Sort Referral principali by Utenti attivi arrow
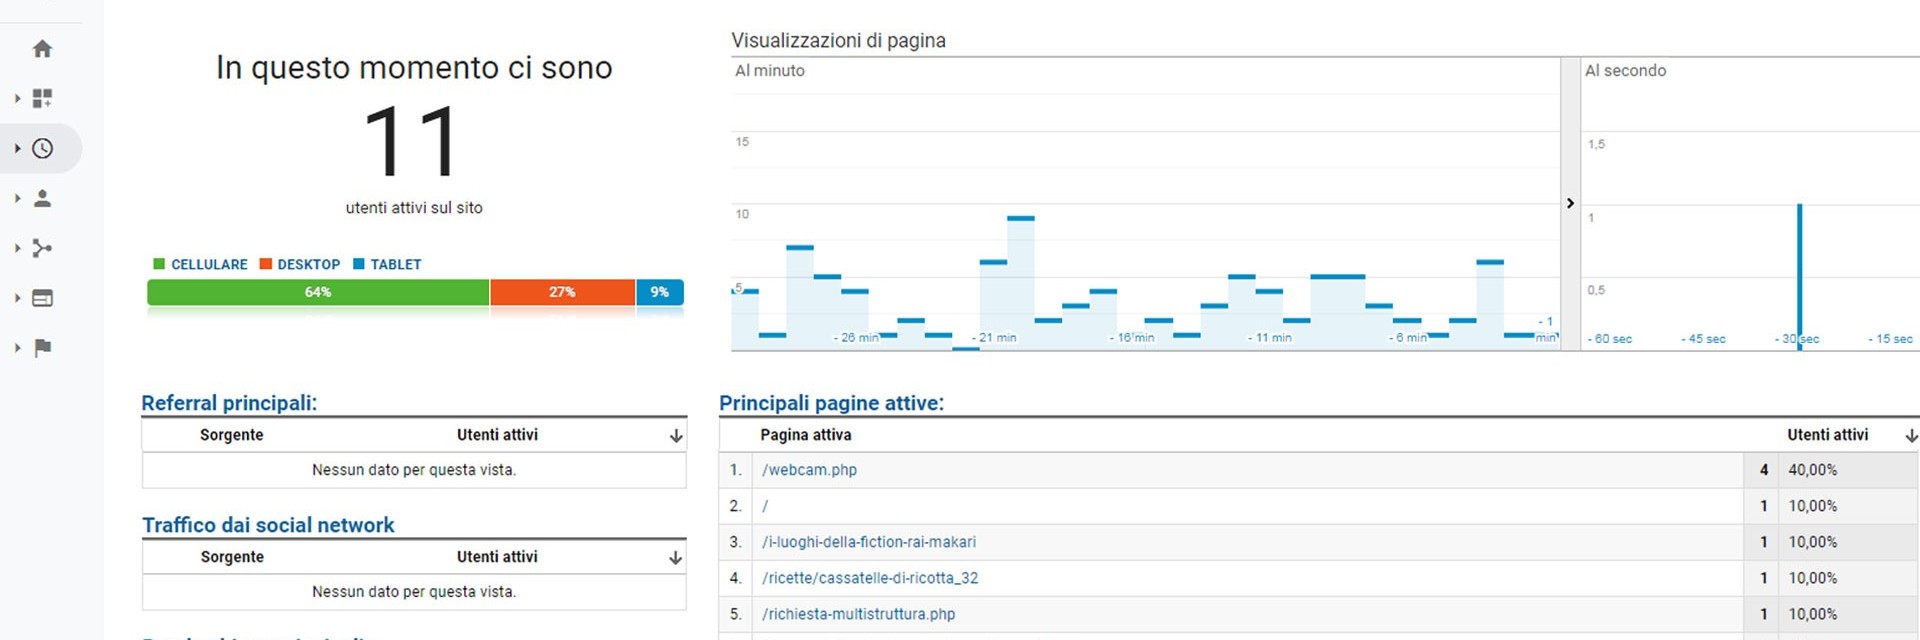The height and width of the screenshot is (640, 1920). point(676,436)
